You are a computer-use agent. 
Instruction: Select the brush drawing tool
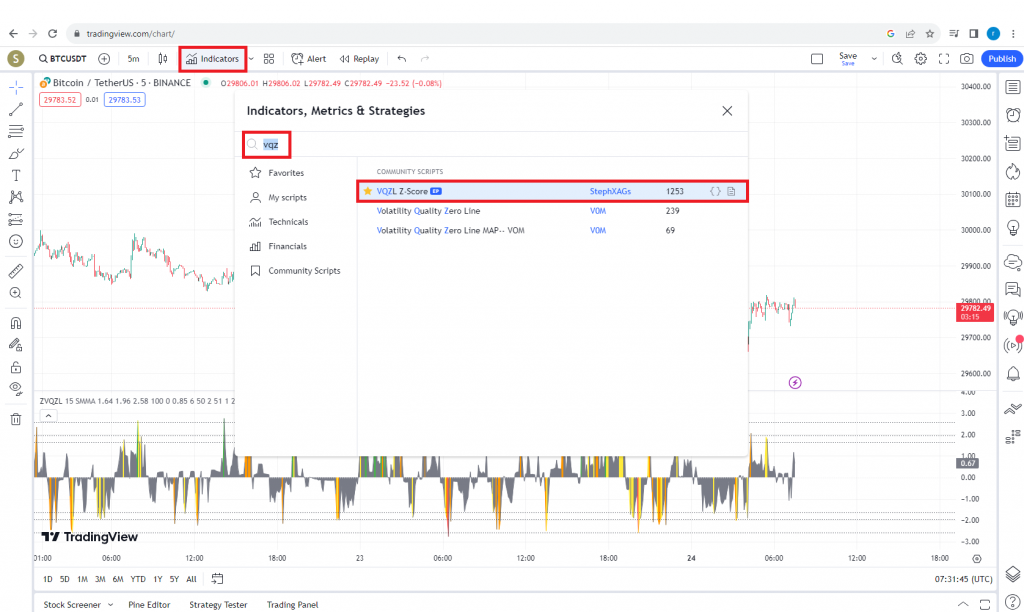16,153
